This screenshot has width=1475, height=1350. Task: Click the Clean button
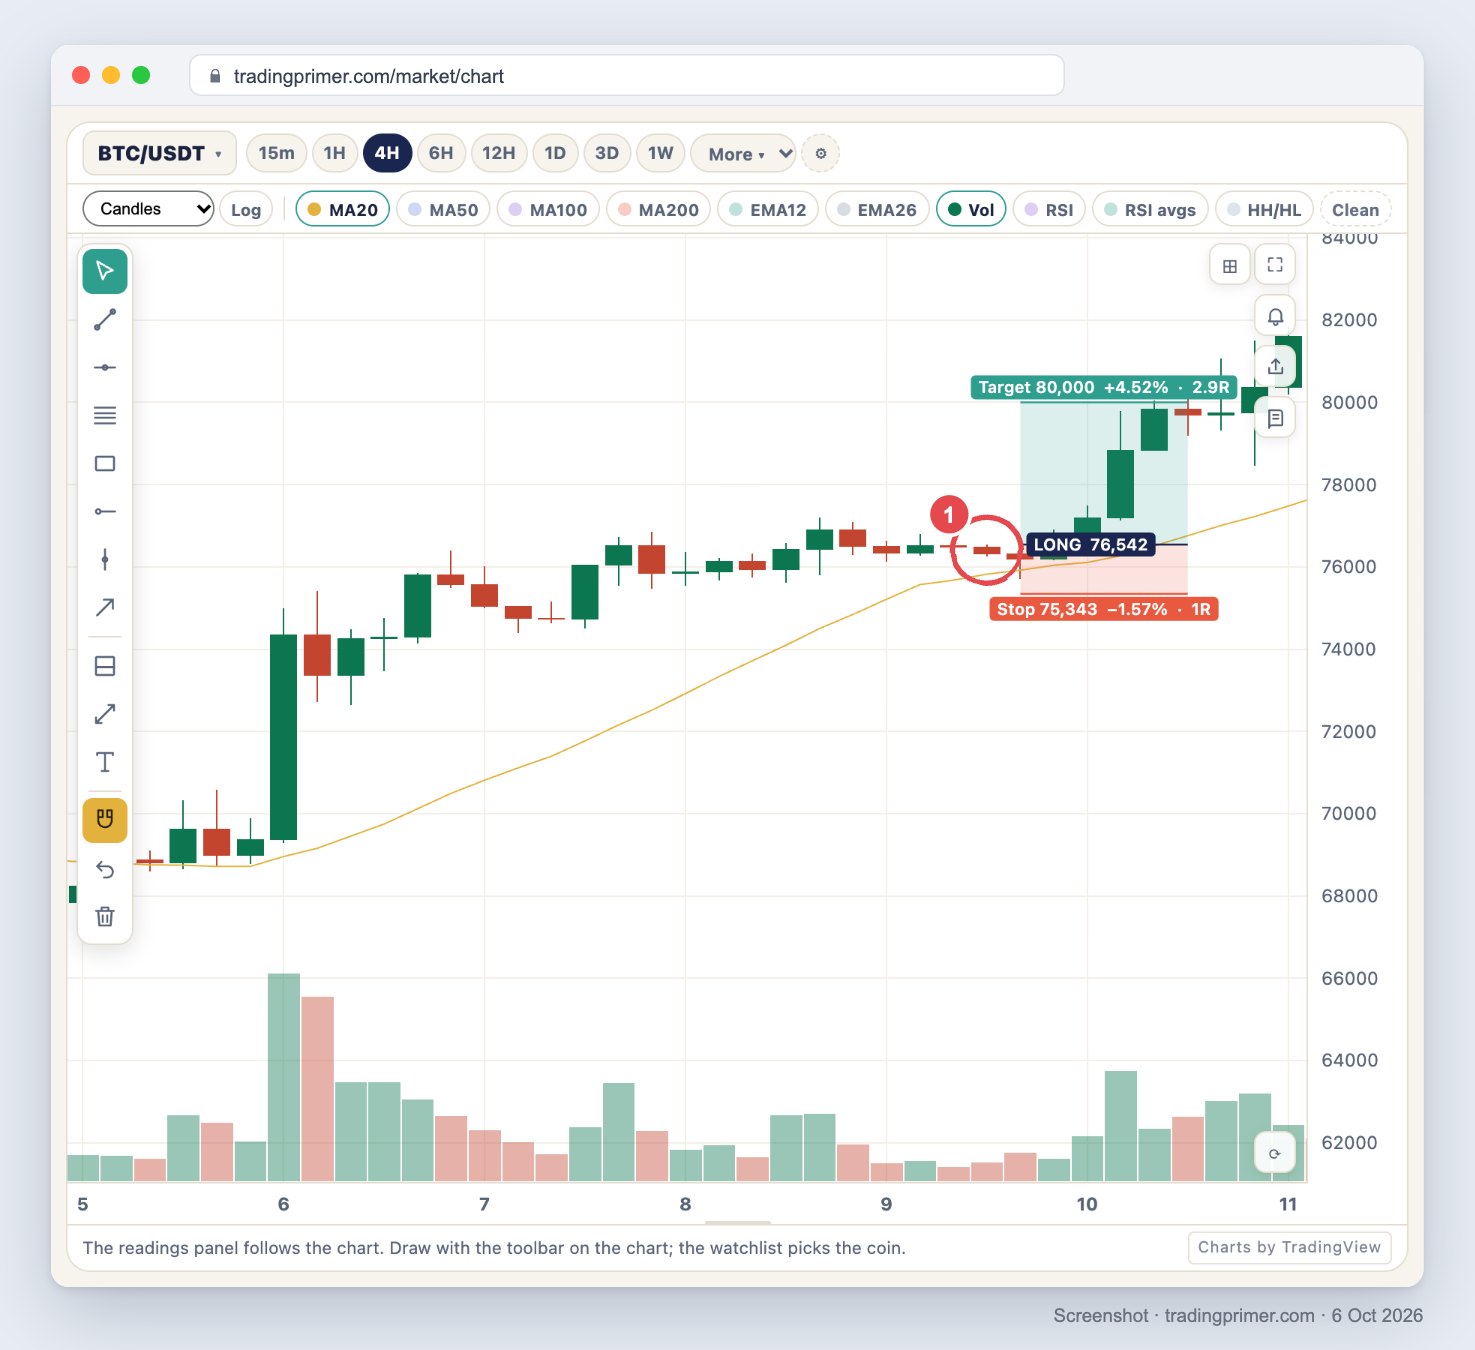tap(1355, 209)
